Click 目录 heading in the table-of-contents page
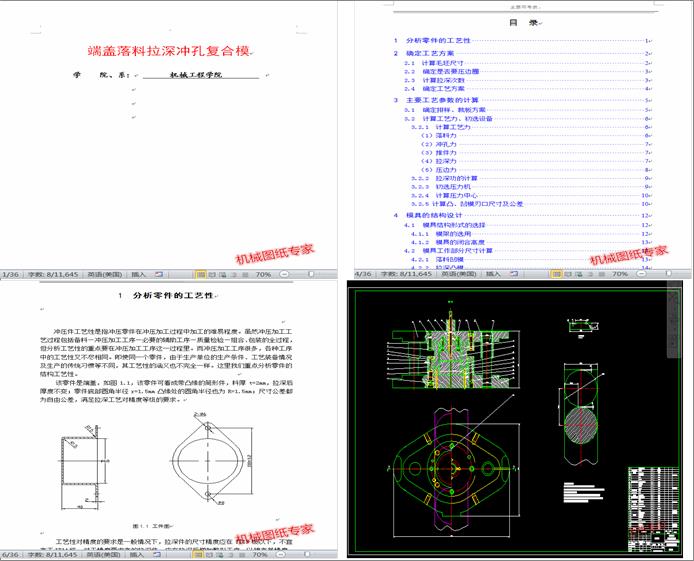This screenshot has height=561, width=694. [524, 23]
